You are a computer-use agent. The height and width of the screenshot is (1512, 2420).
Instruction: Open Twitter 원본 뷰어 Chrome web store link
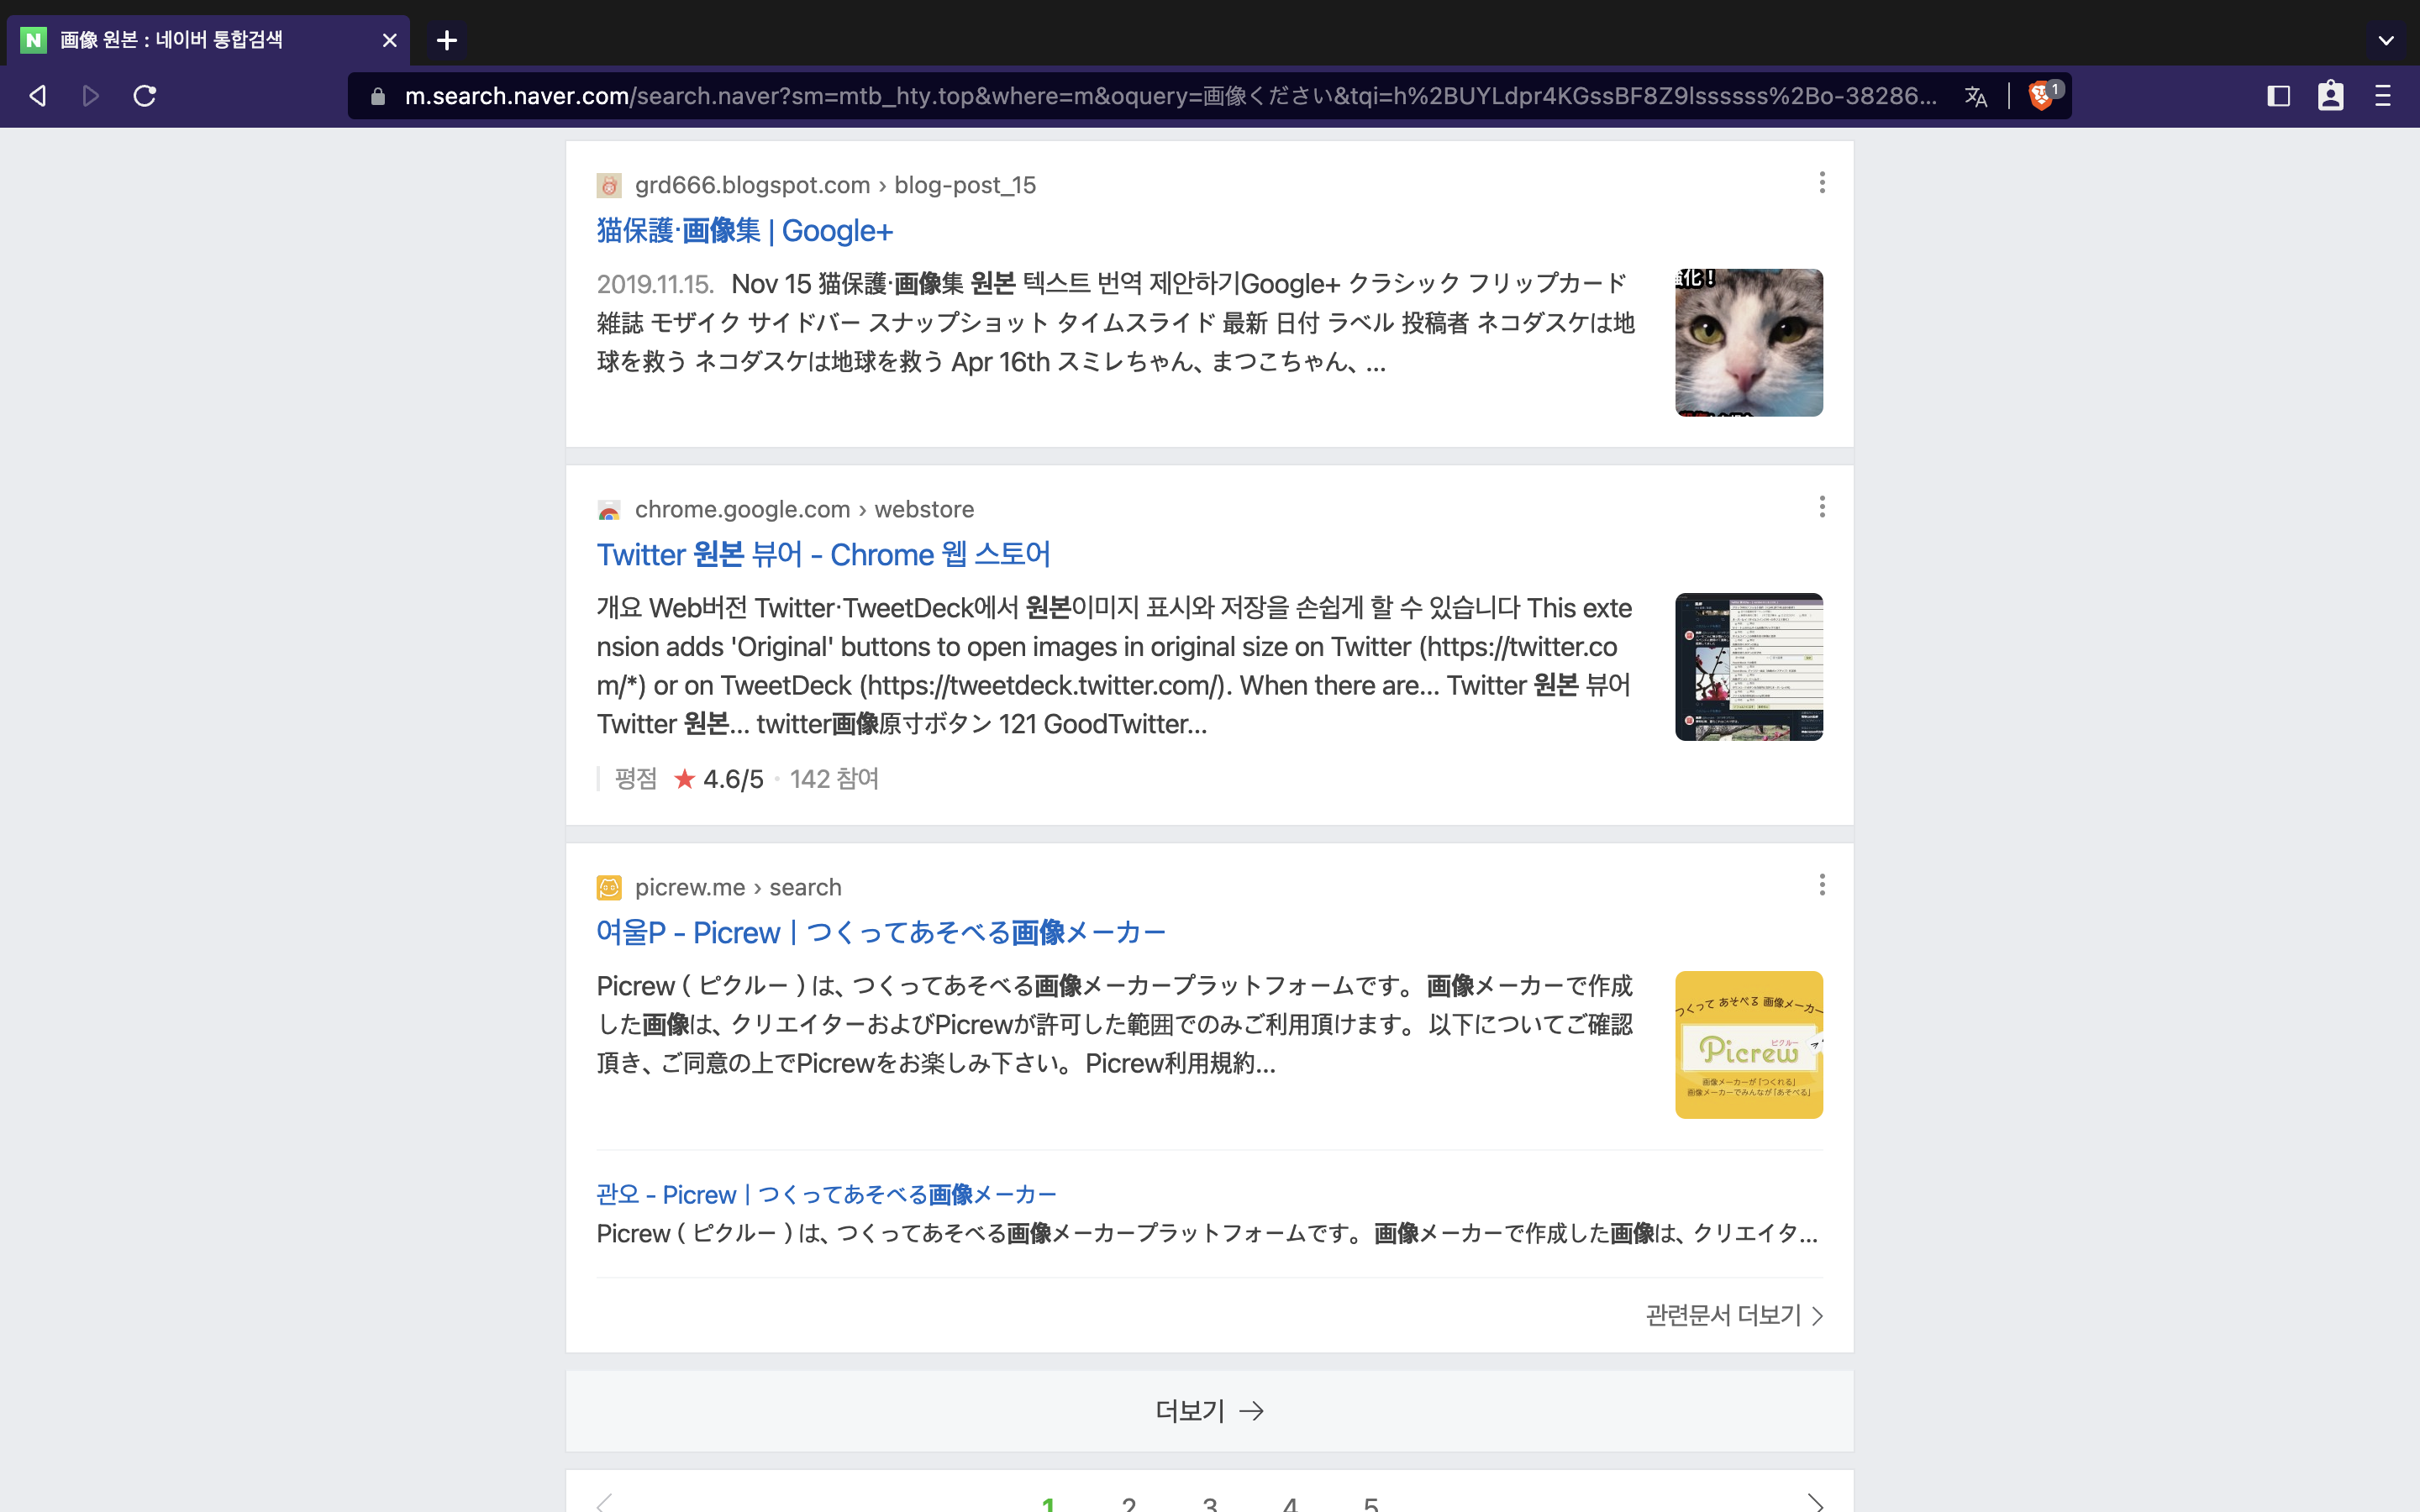click(823, 555)
